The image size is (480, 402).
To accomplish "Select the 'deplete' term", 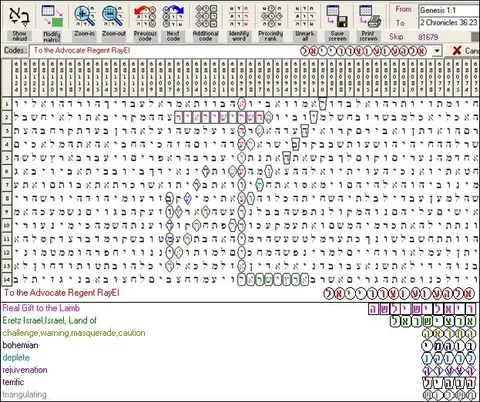I will (x=16, y=358).
